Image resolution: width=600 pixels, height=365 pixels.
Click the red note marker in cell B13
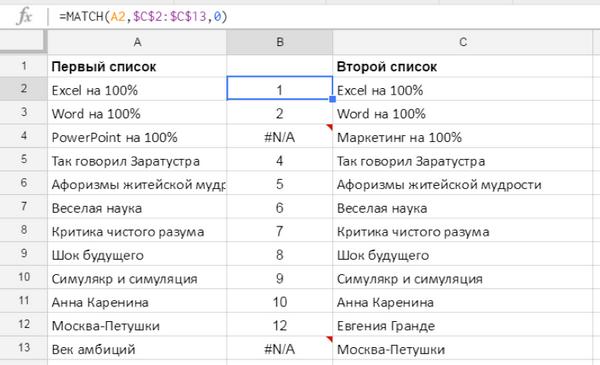329,339
